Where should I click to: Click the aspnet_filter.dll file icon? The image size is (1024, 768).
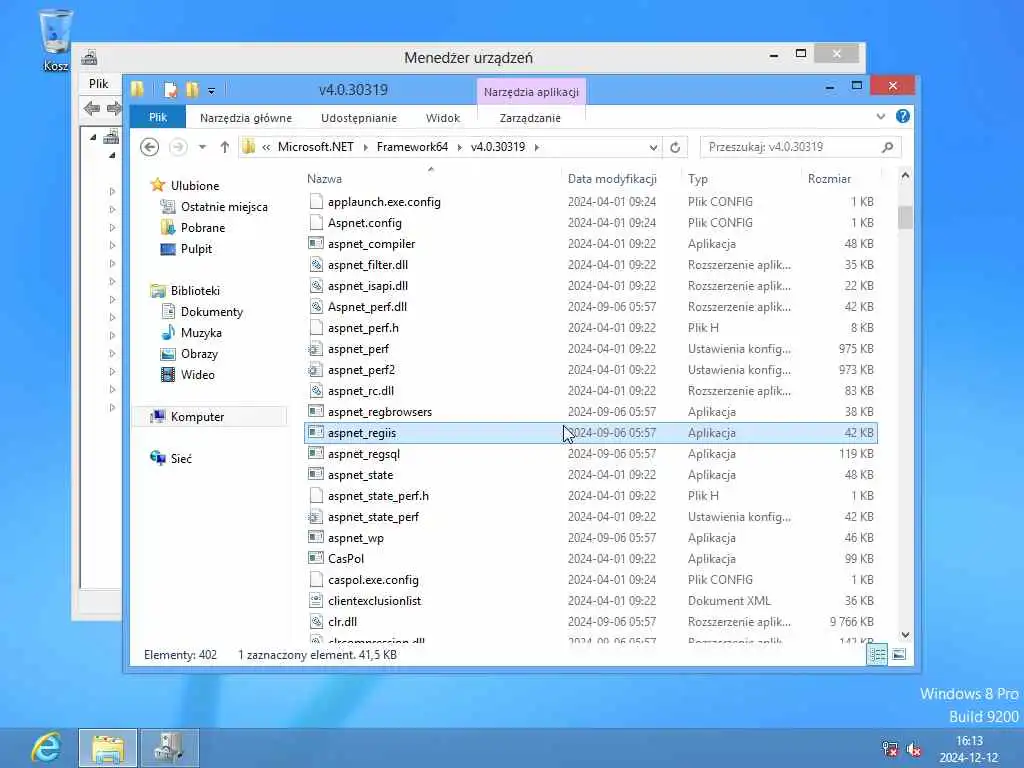tap(316, 264)
